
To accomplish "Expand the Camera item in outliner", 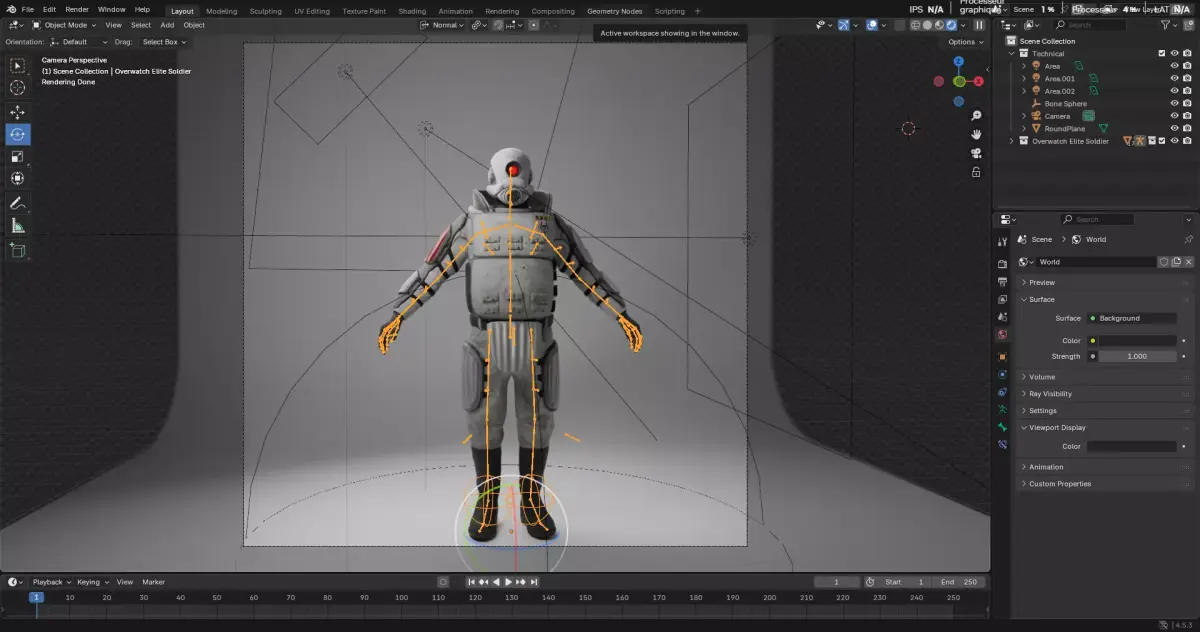I will (1023, 116).
